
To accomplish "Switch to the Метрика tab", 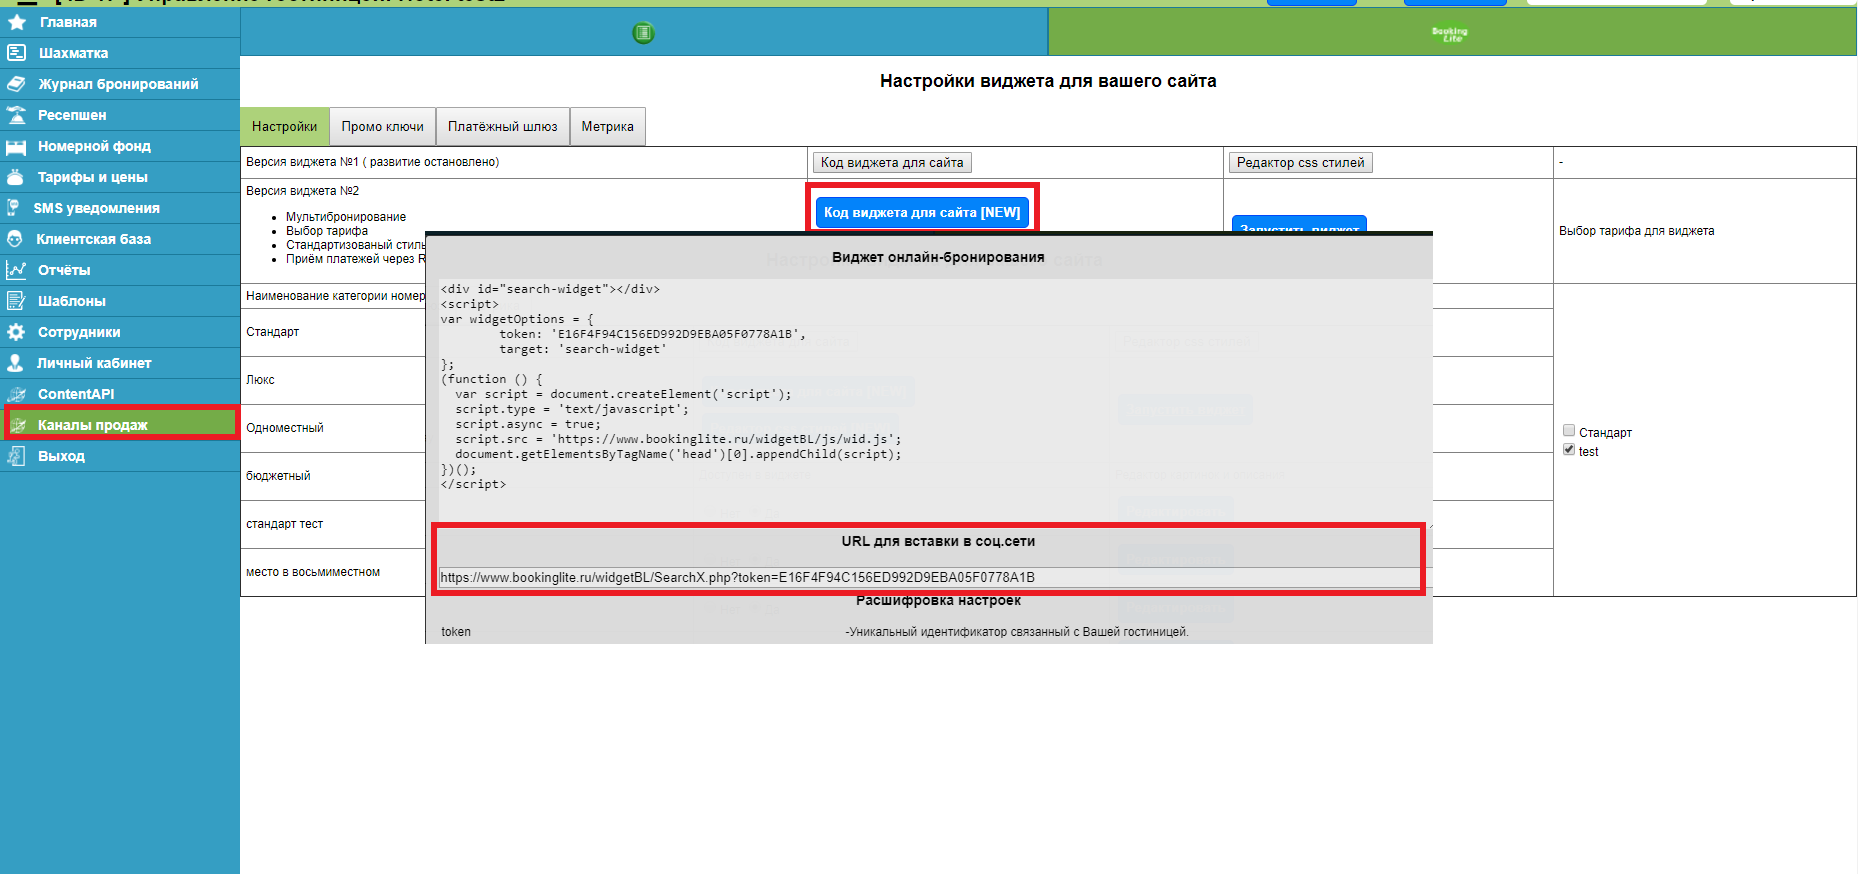I will [607, 127].
